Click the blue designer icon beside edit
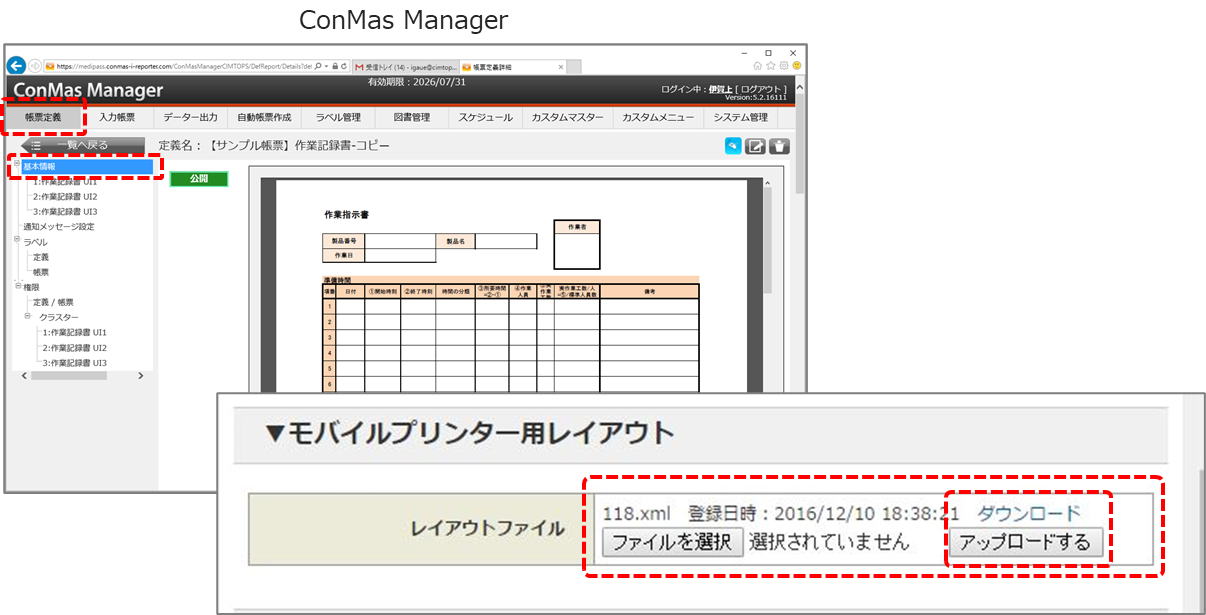Screen dimensions: 1206x615 click(734, 146)
